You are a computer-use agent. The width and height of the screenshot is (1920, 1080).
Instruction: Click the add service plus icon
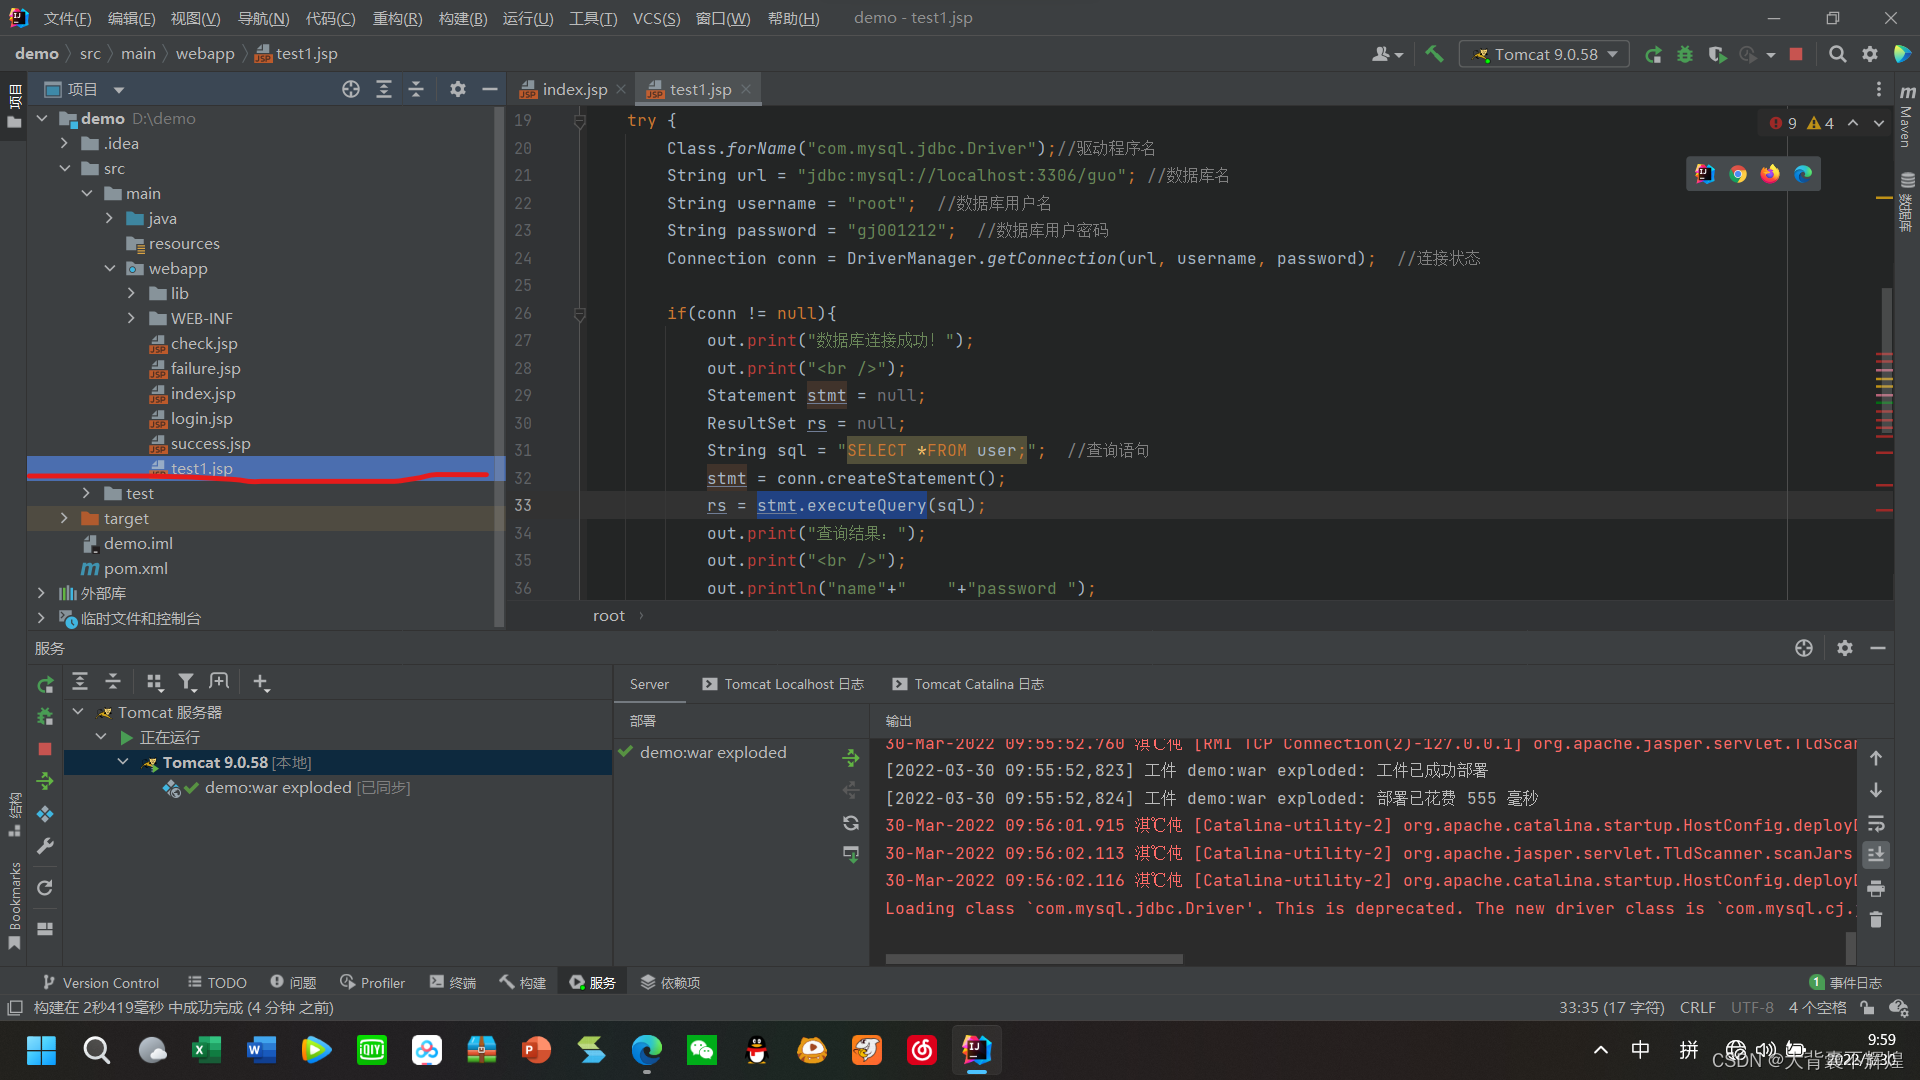click(261, 682)
